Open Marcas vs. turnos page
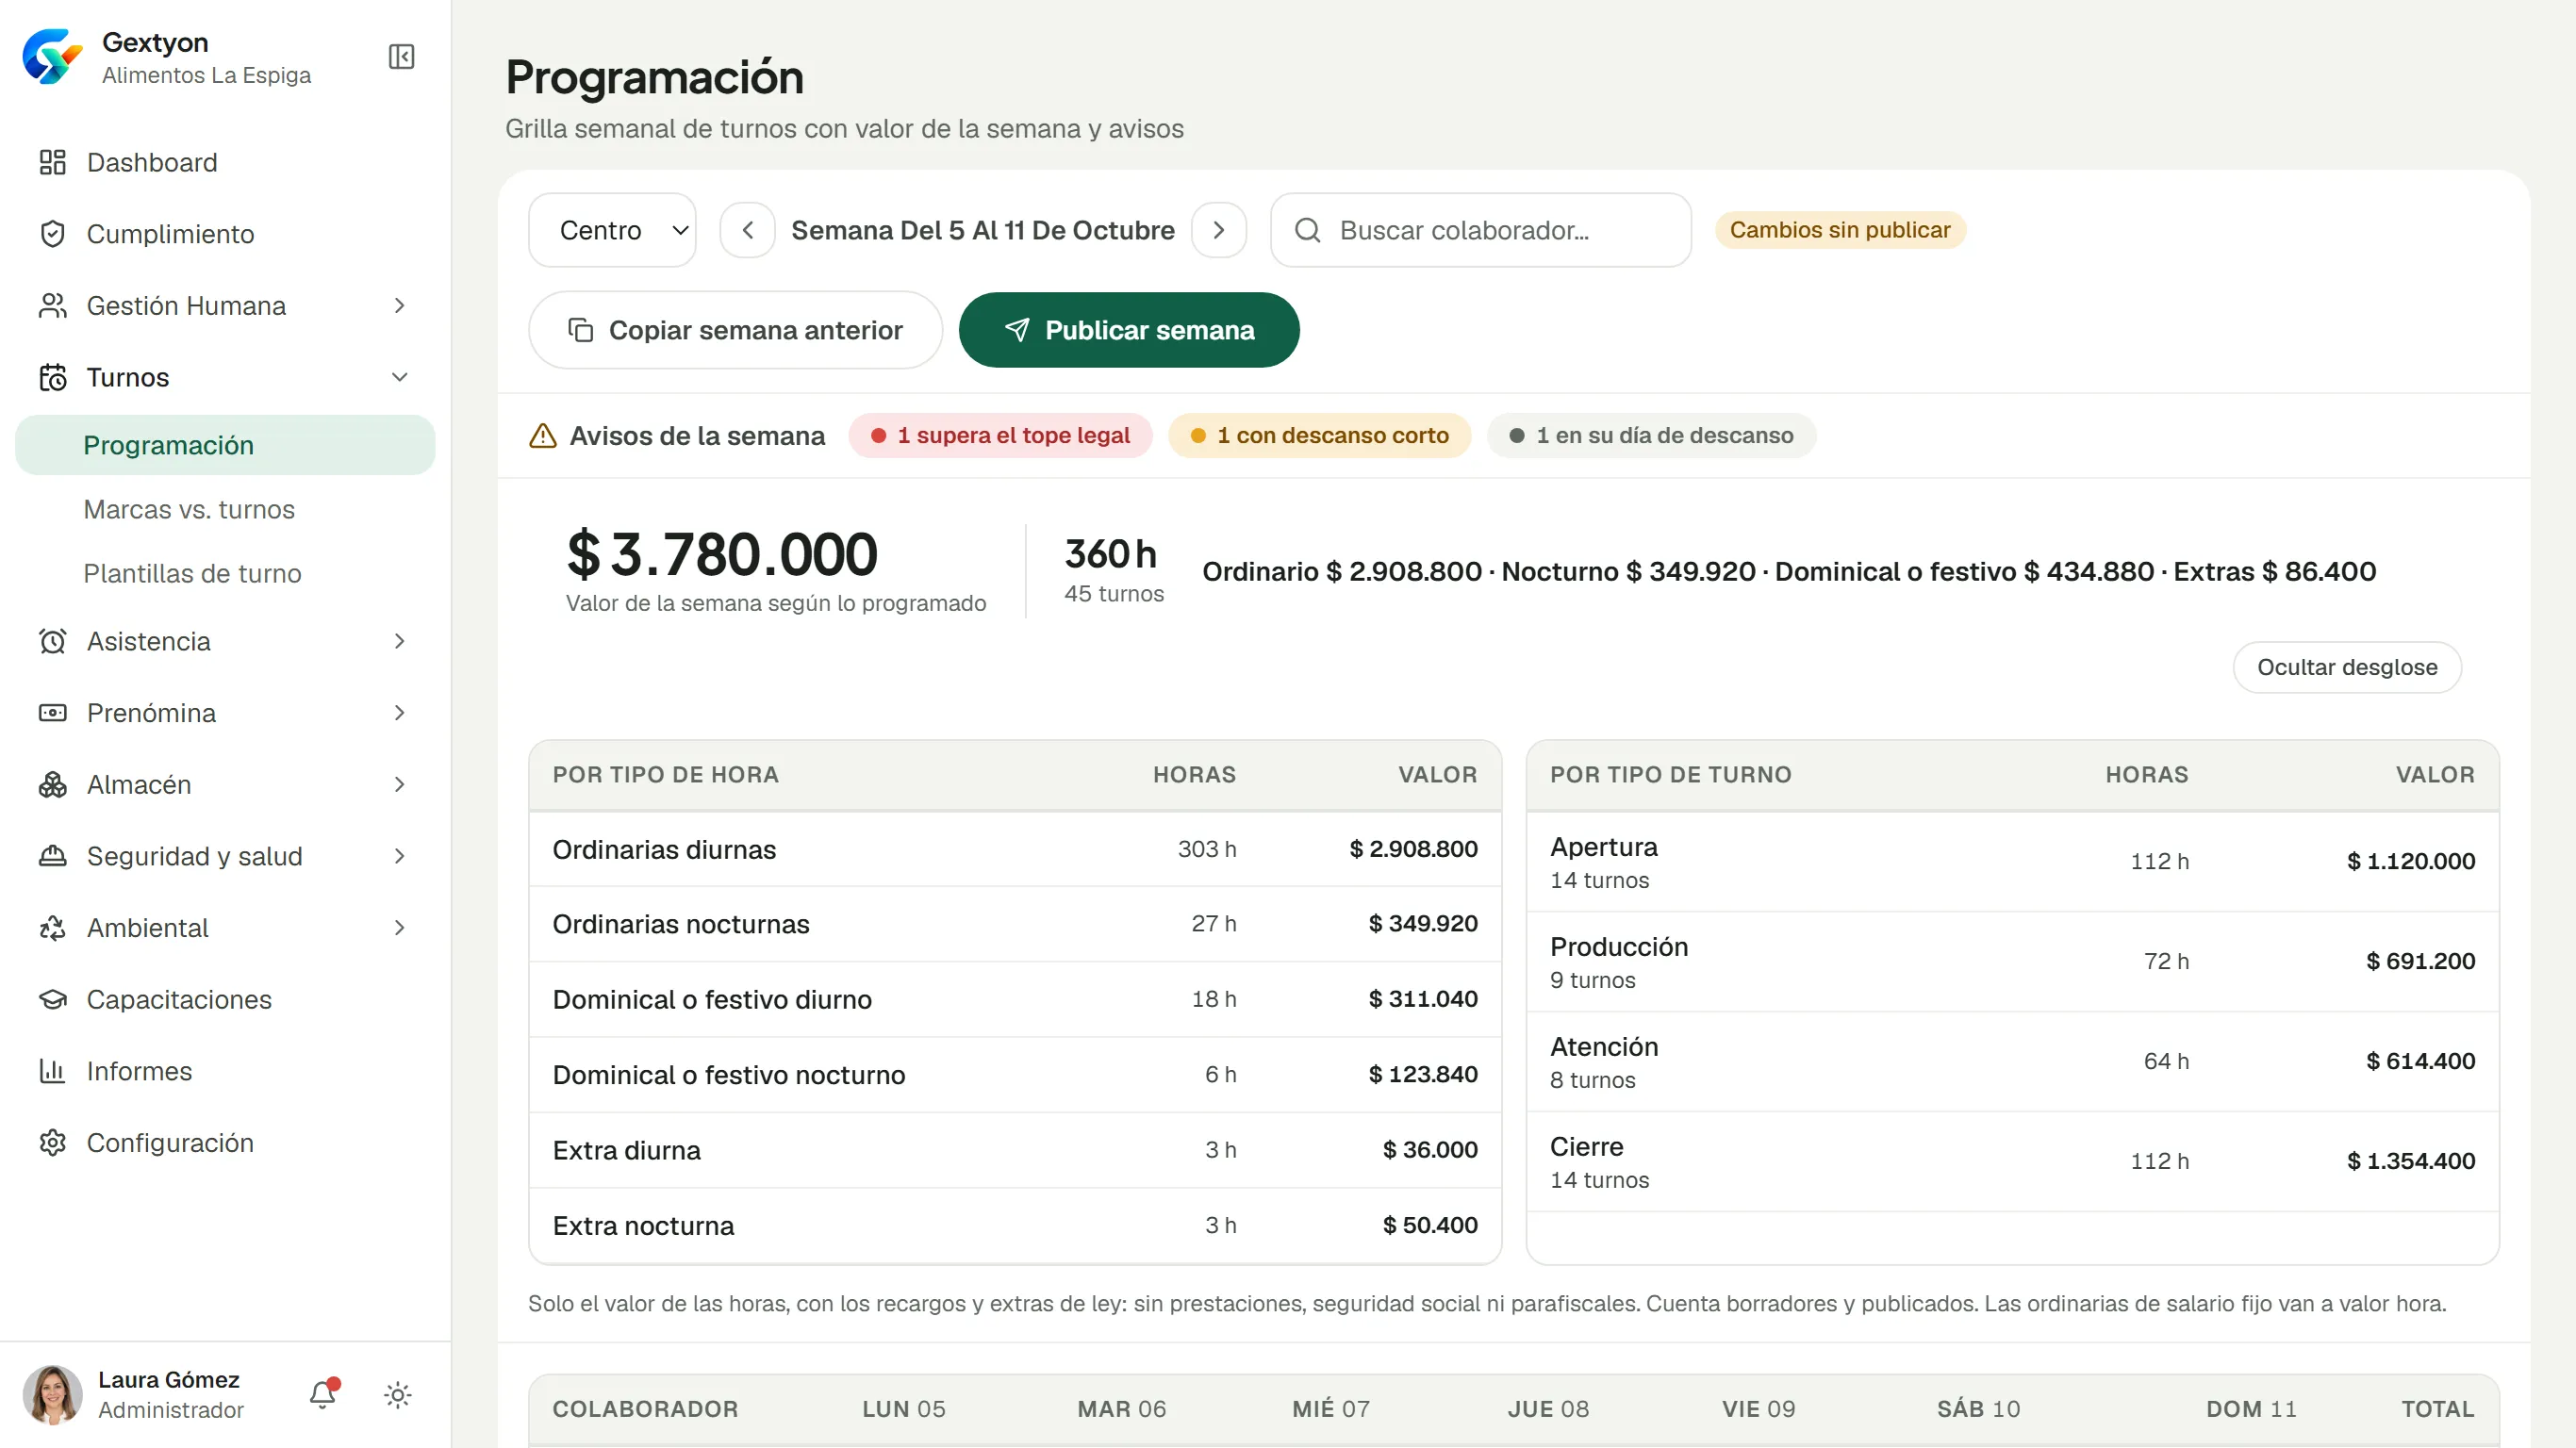The height and width of the screenshot is (1448, 2576). pyautogui.click(x=189, y=510)
